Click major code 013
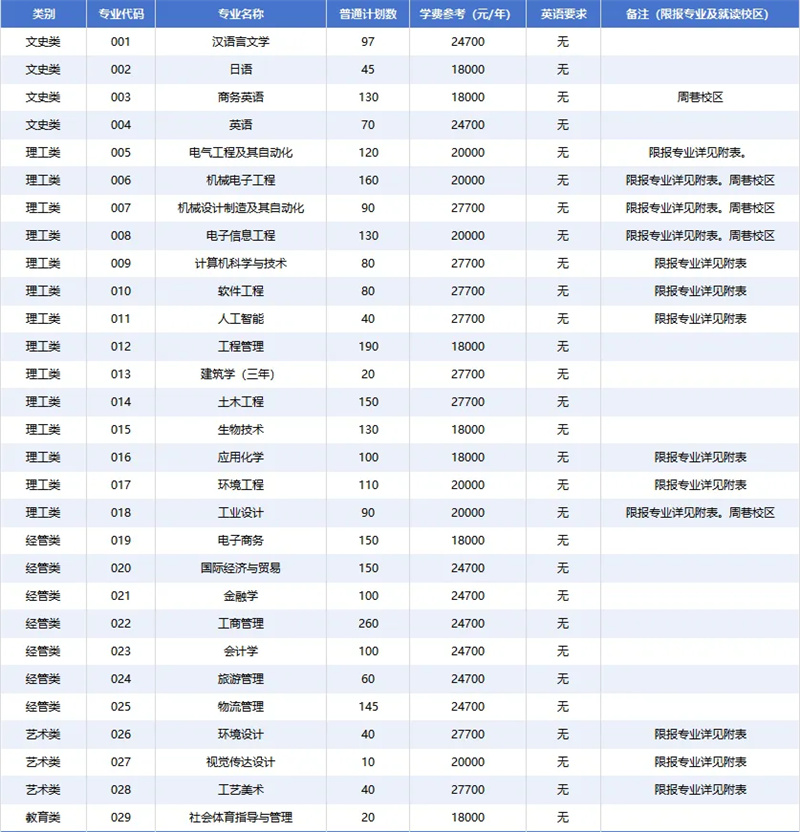This screenshot has height=832, width=800. (x=121, y=374)
